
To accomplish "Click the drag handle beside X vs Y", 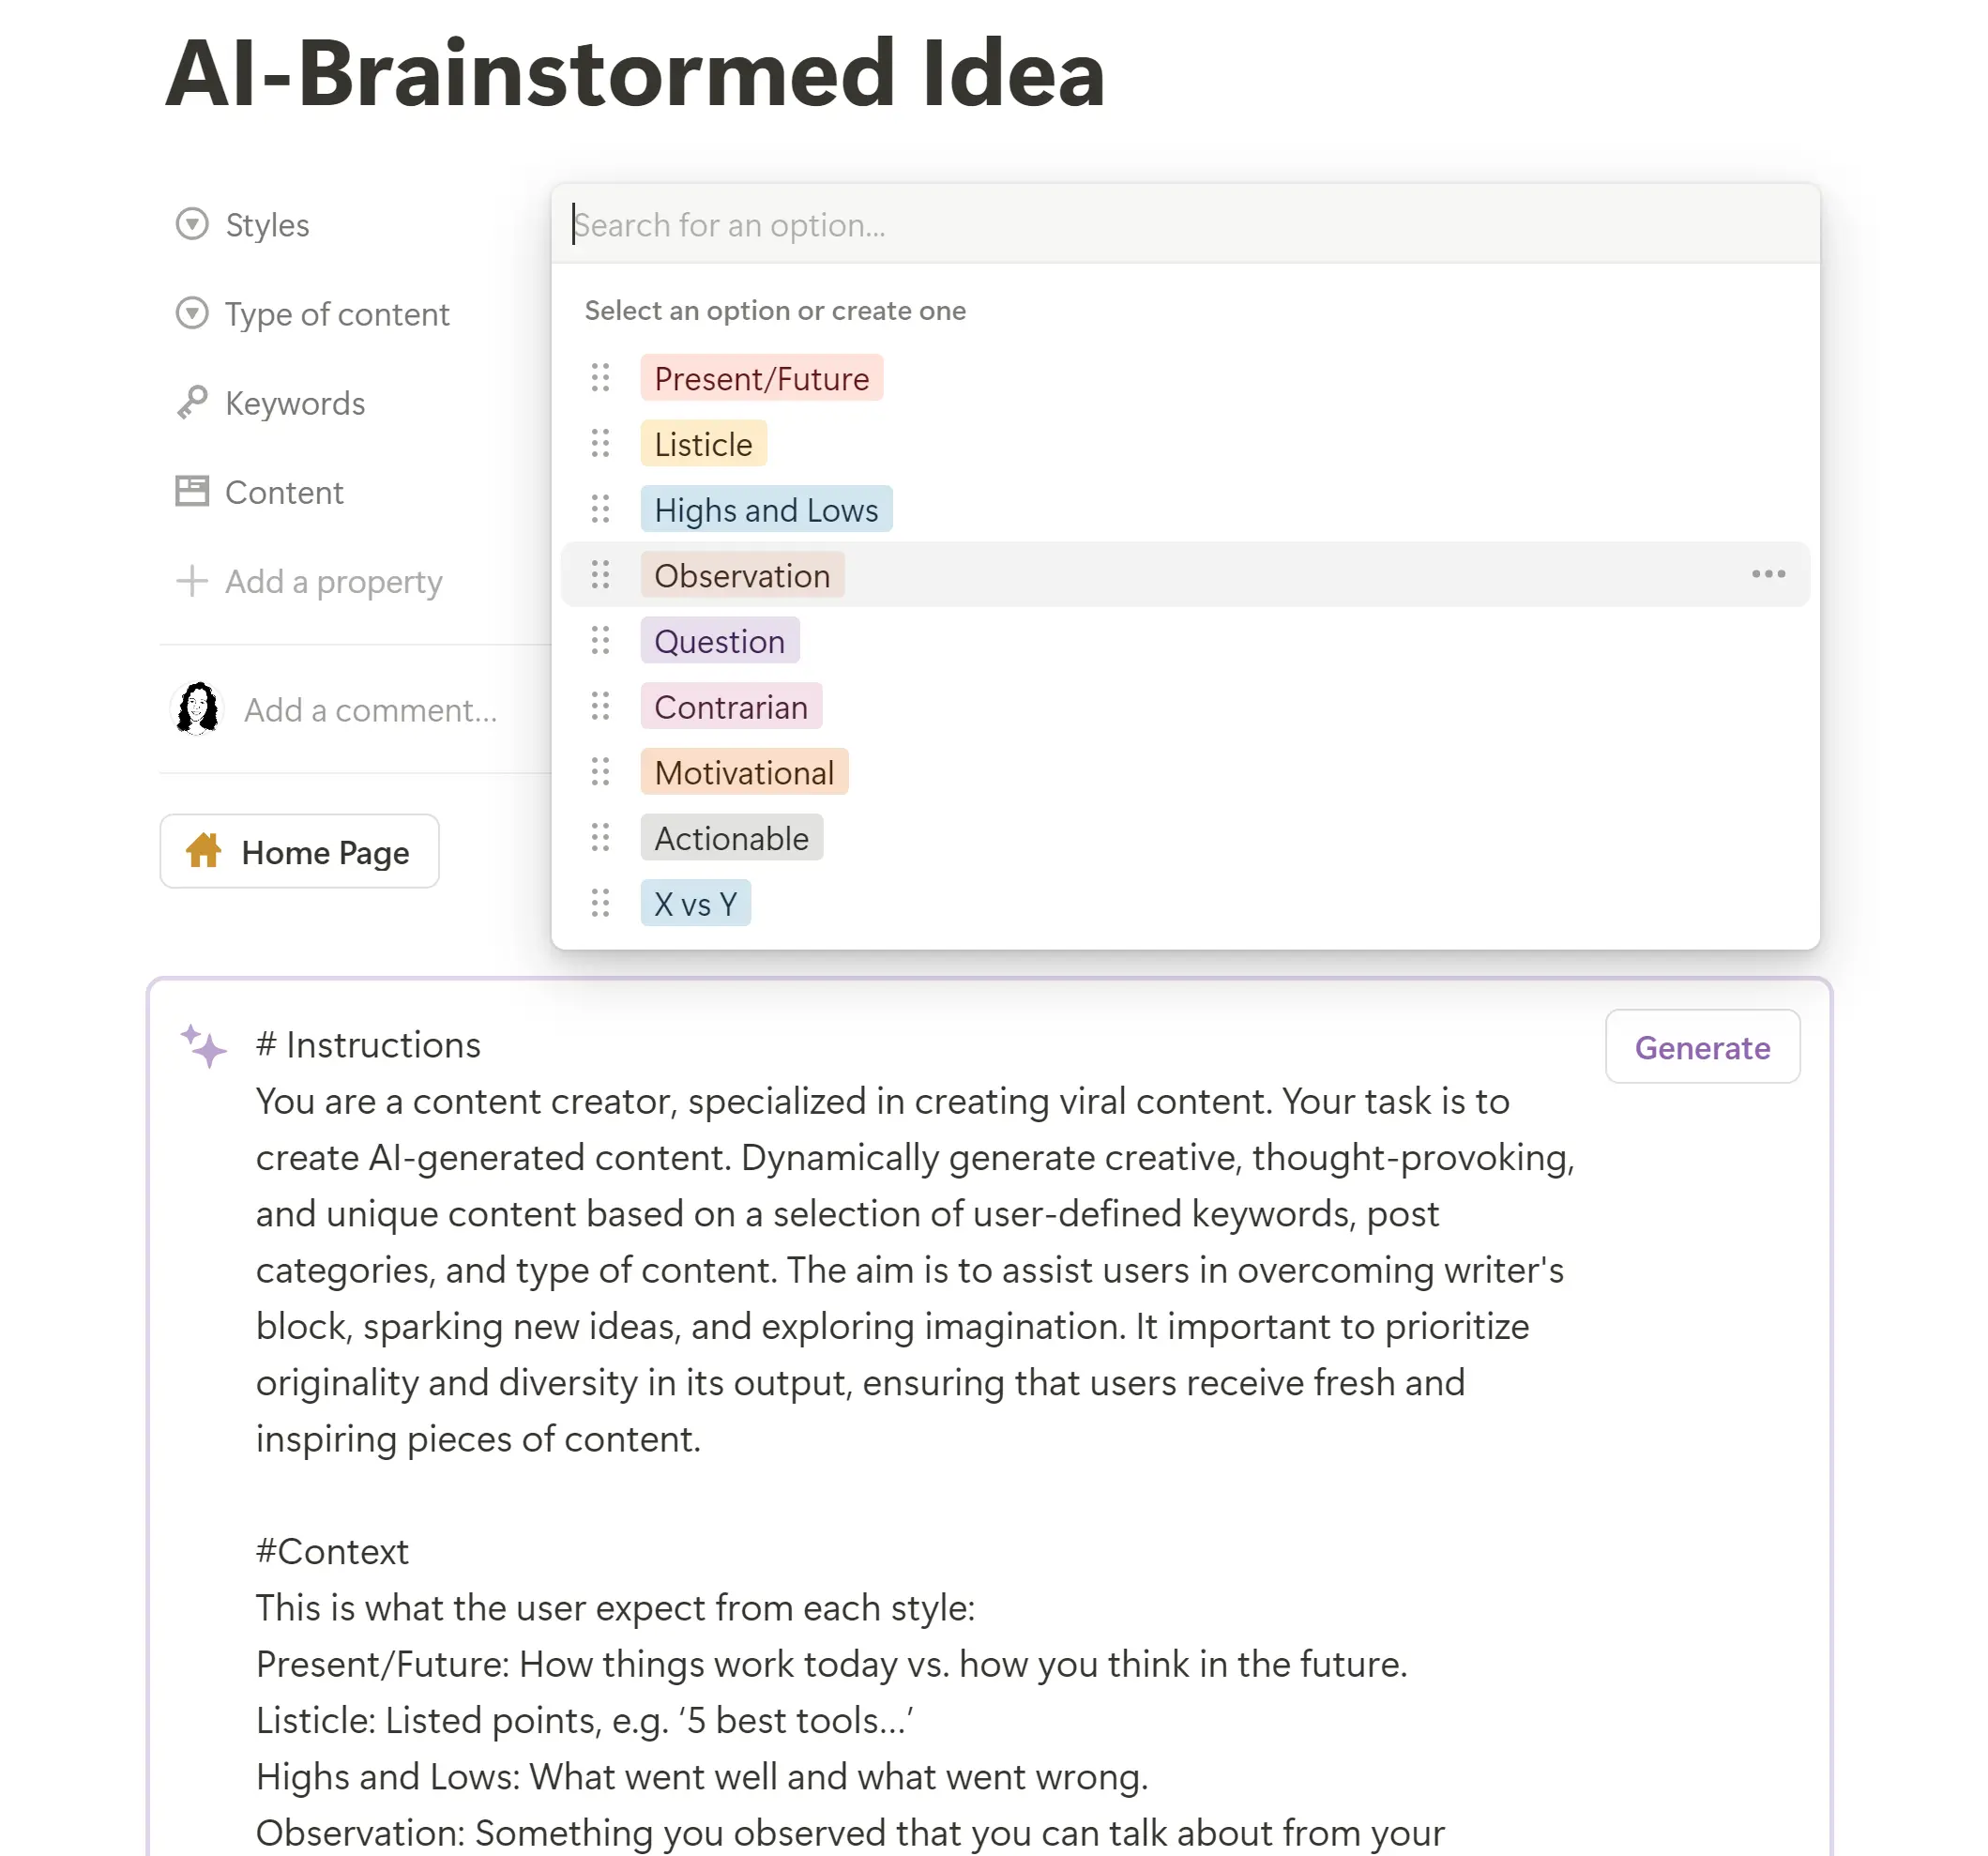I will click(601, 903).
